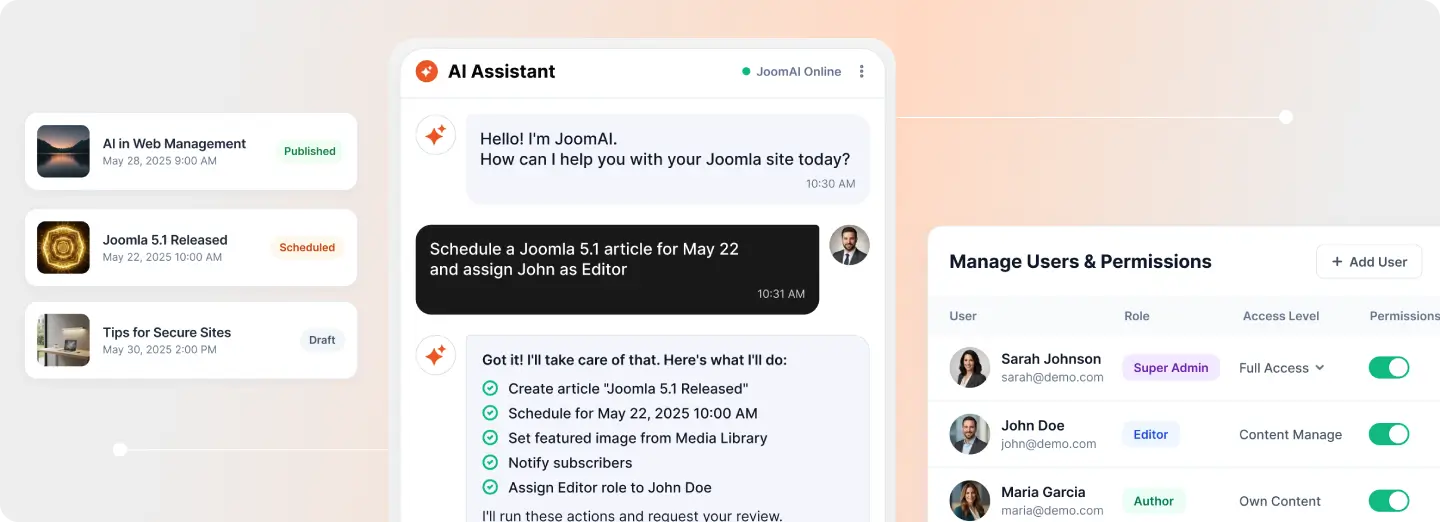
Task: Toggle permissions switch for Maria Garcia
Action: [x=1389, y=501]
